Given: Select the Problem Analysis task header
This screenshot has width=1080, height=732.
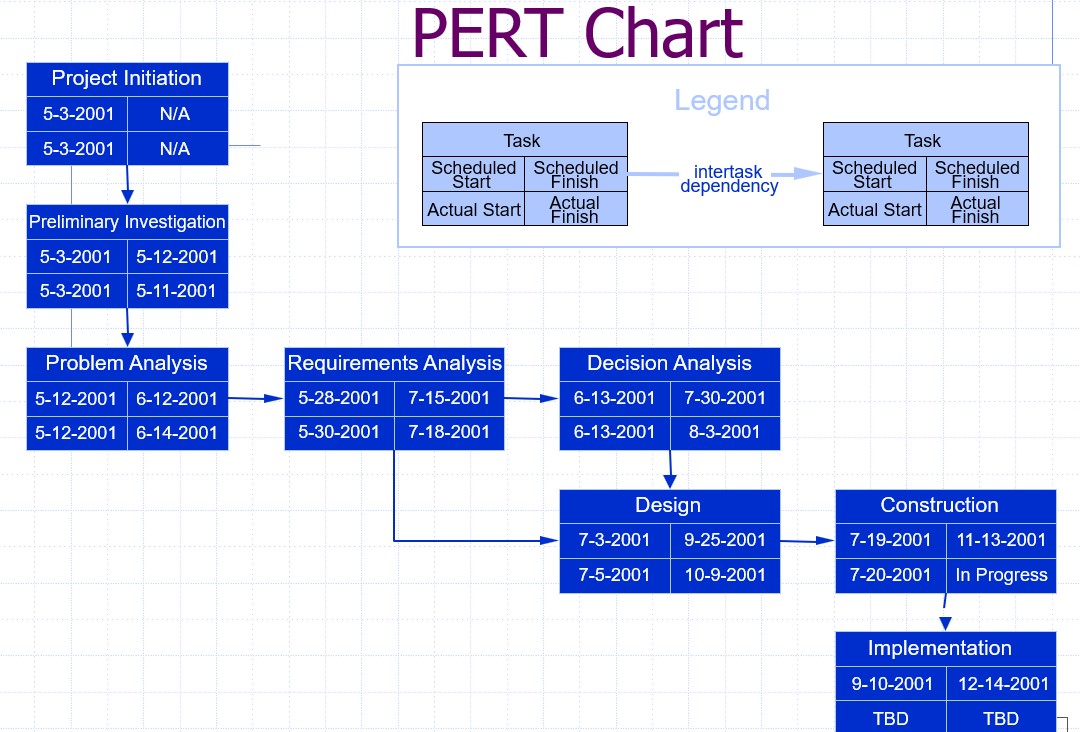Looking at the screenshot, I should pos(127,364).
